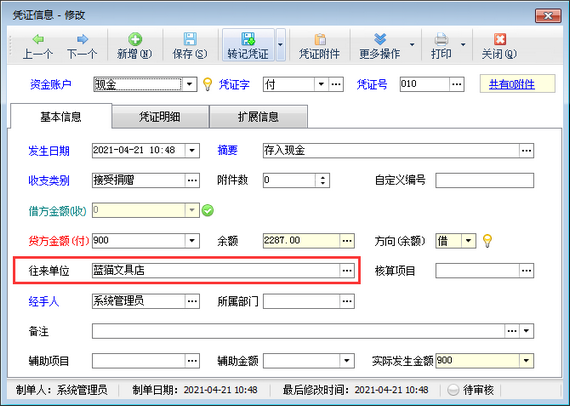Save voucher using 保存 disk icon
The image size is (570, 406).
[190, 39]
